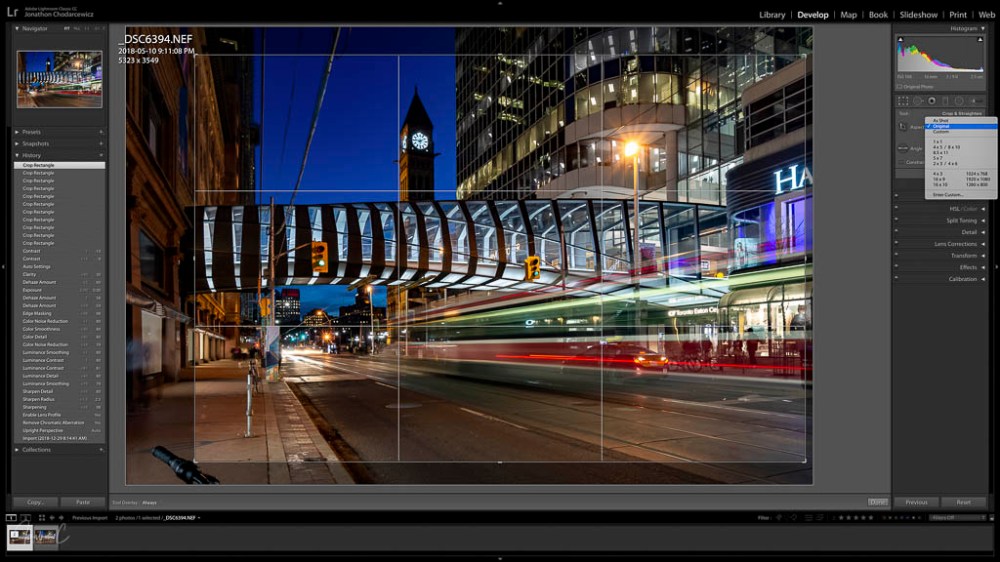This screenshot has height=562, width=1000.
Task: Select the second filmstrip thumbnail
Action: coord(46,537)
